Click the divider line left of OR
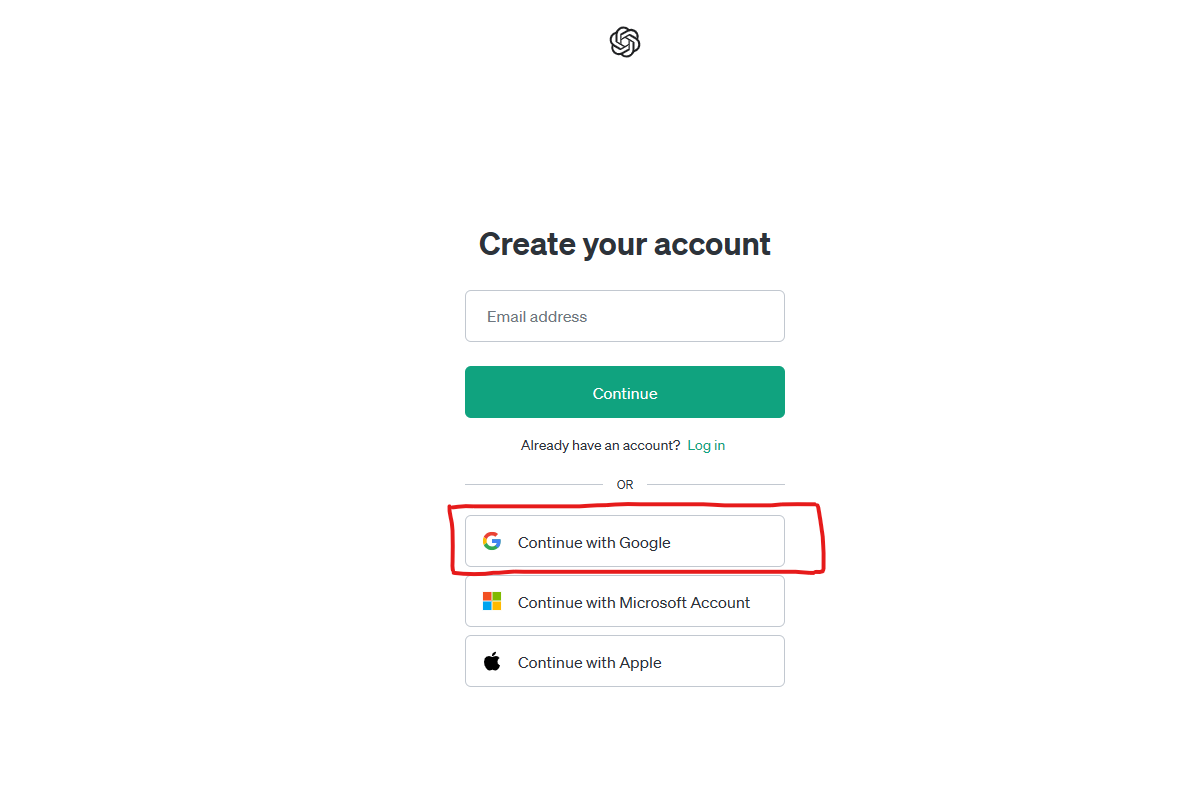Screen dimensions: 1197x796 click(x=533, y=485)
